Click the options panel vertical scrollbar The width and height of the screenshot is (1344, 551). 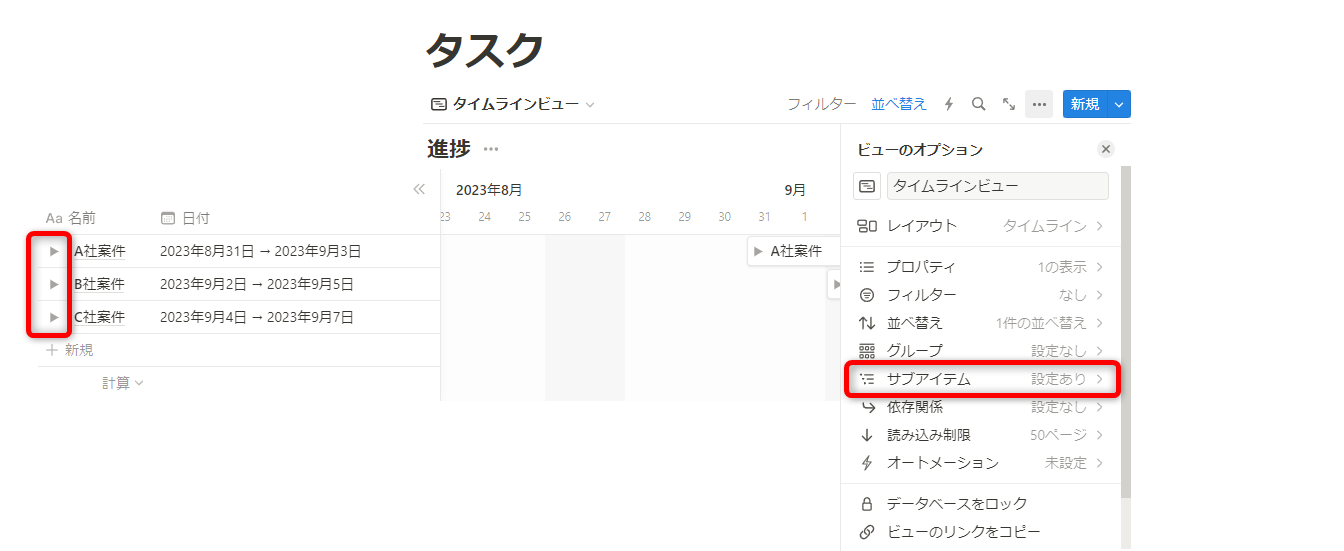1126,330
